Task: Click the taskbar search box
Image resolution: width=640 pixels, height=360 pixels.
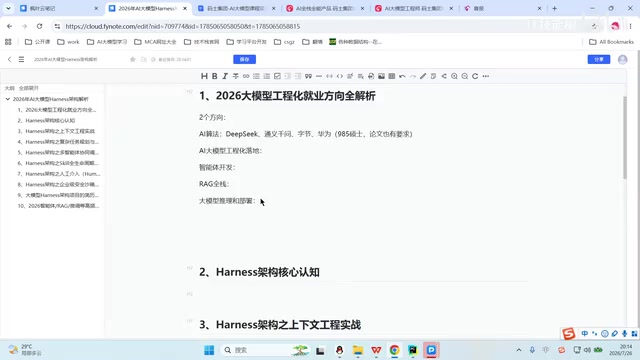Action: [x=265, y=350]
